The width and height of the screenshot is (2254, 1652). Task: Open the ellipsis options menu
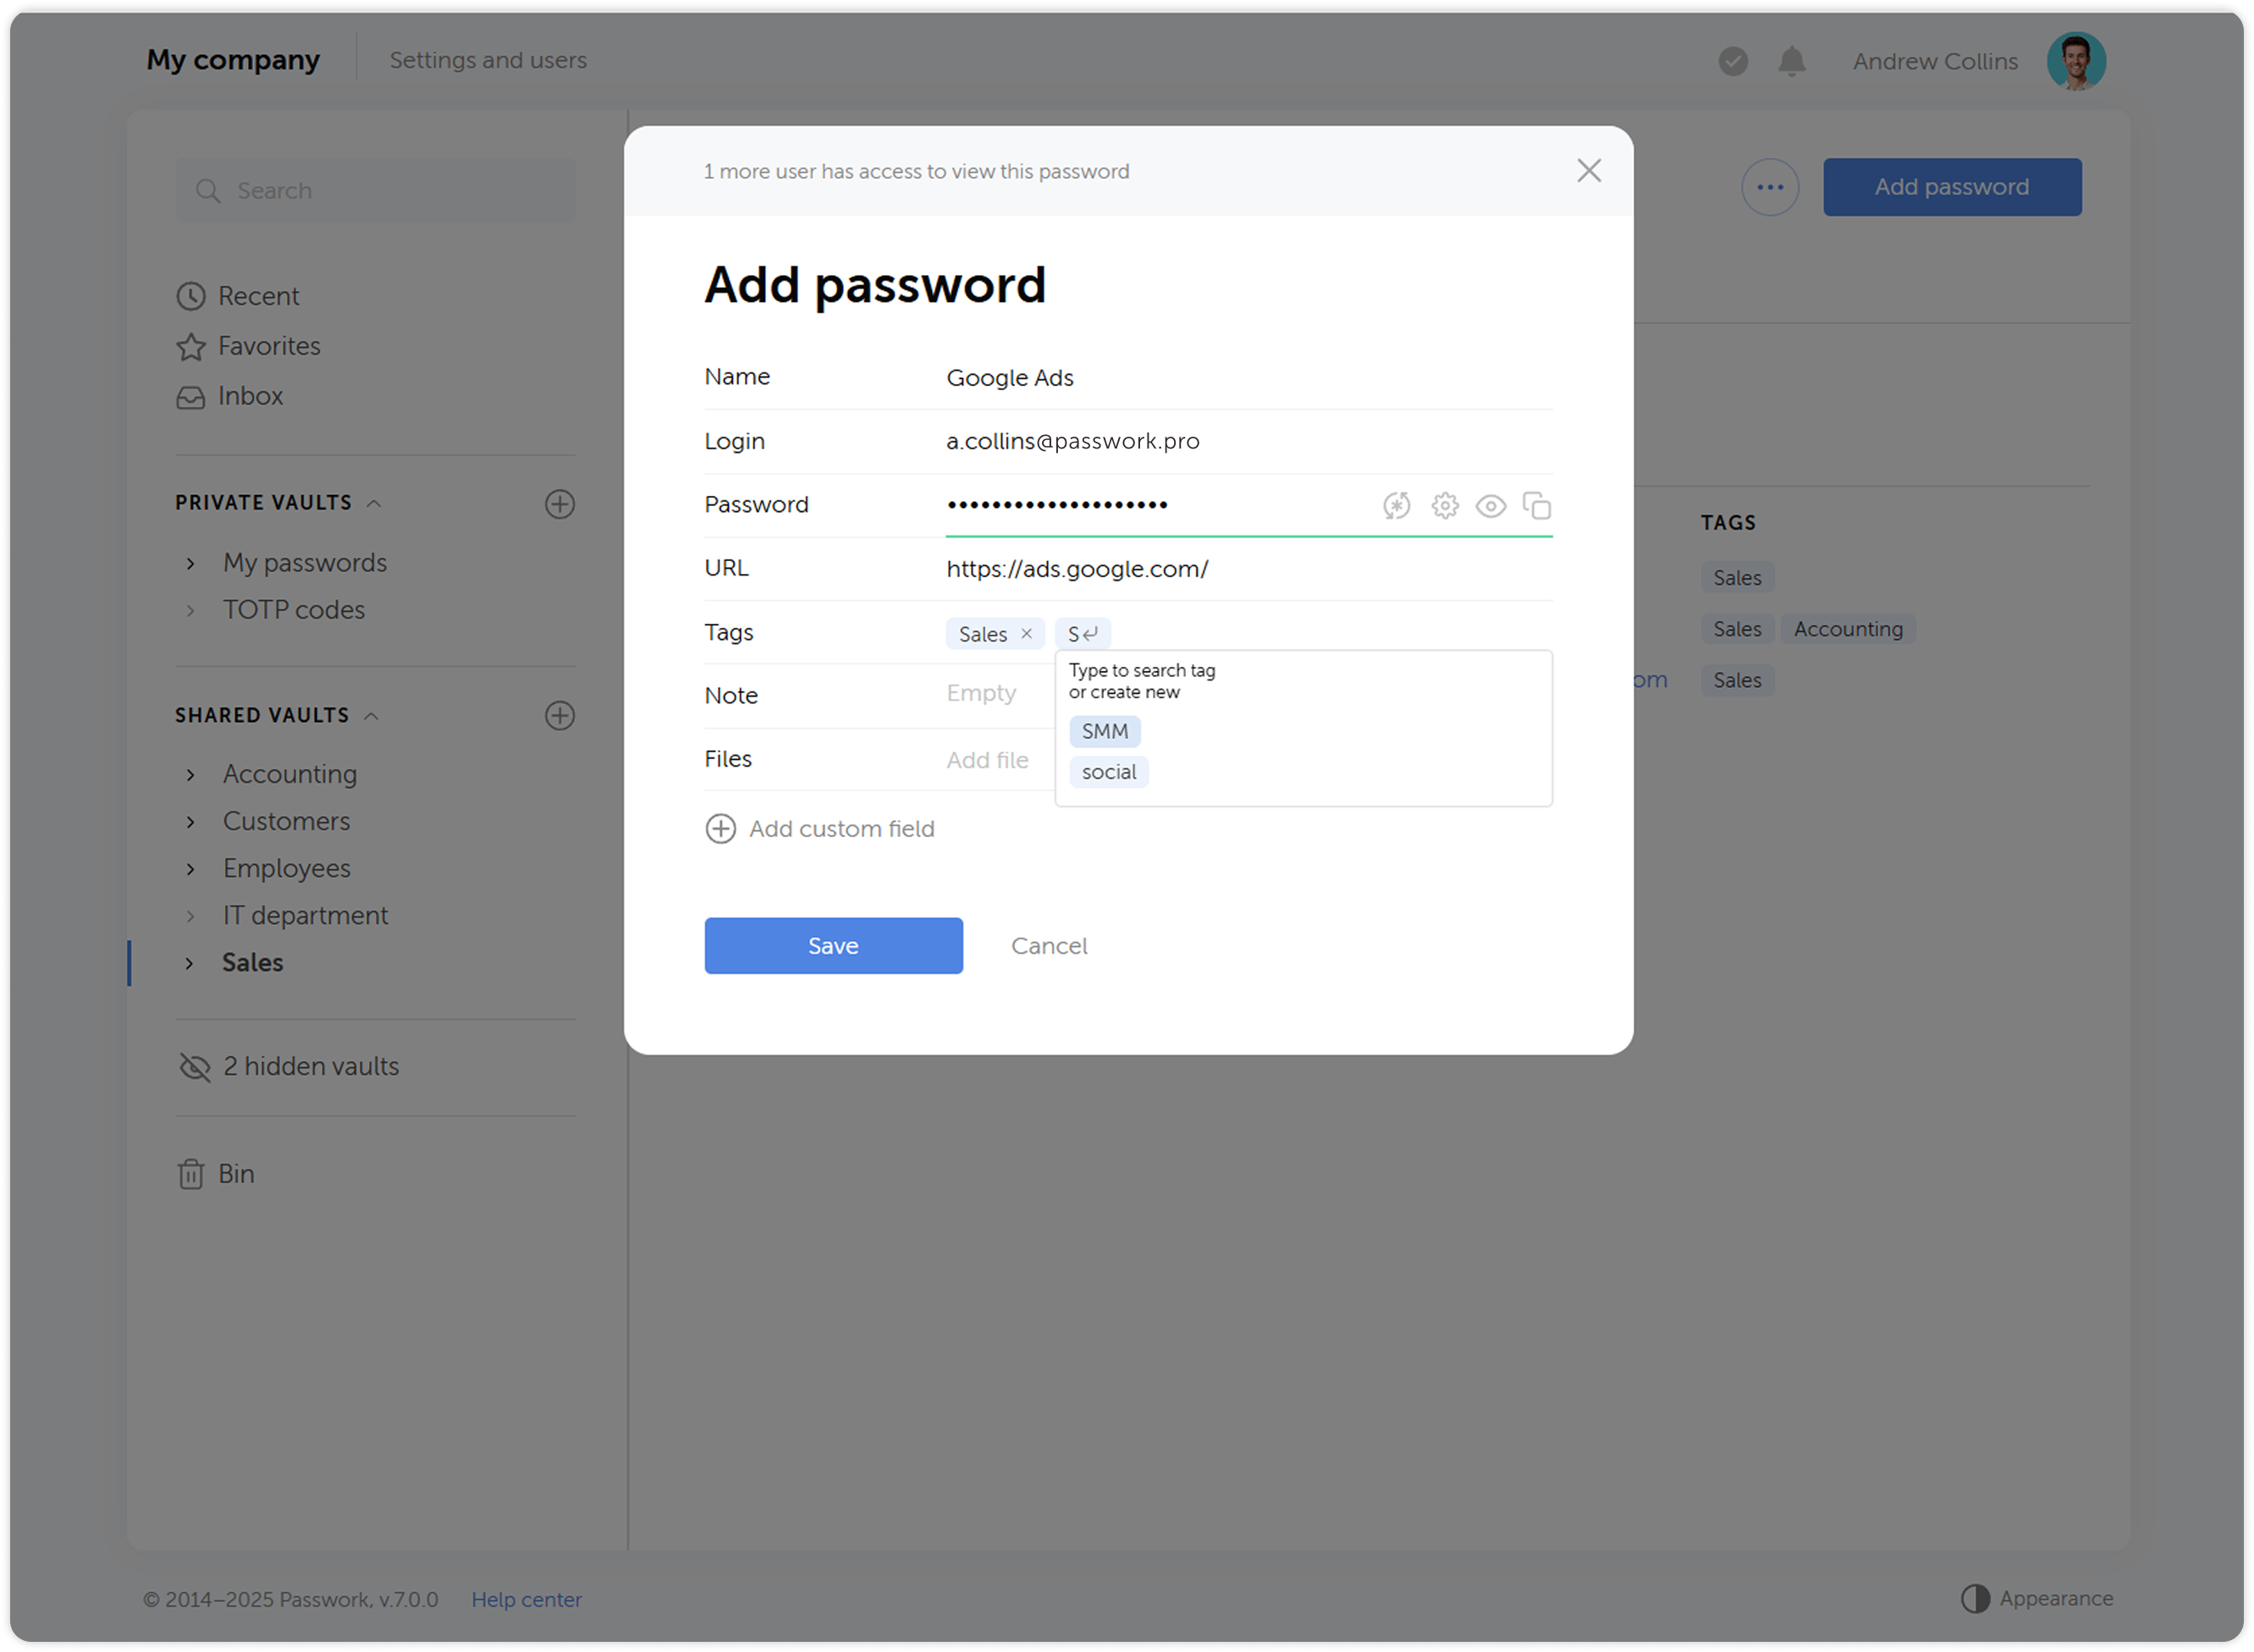point(1770,187)
